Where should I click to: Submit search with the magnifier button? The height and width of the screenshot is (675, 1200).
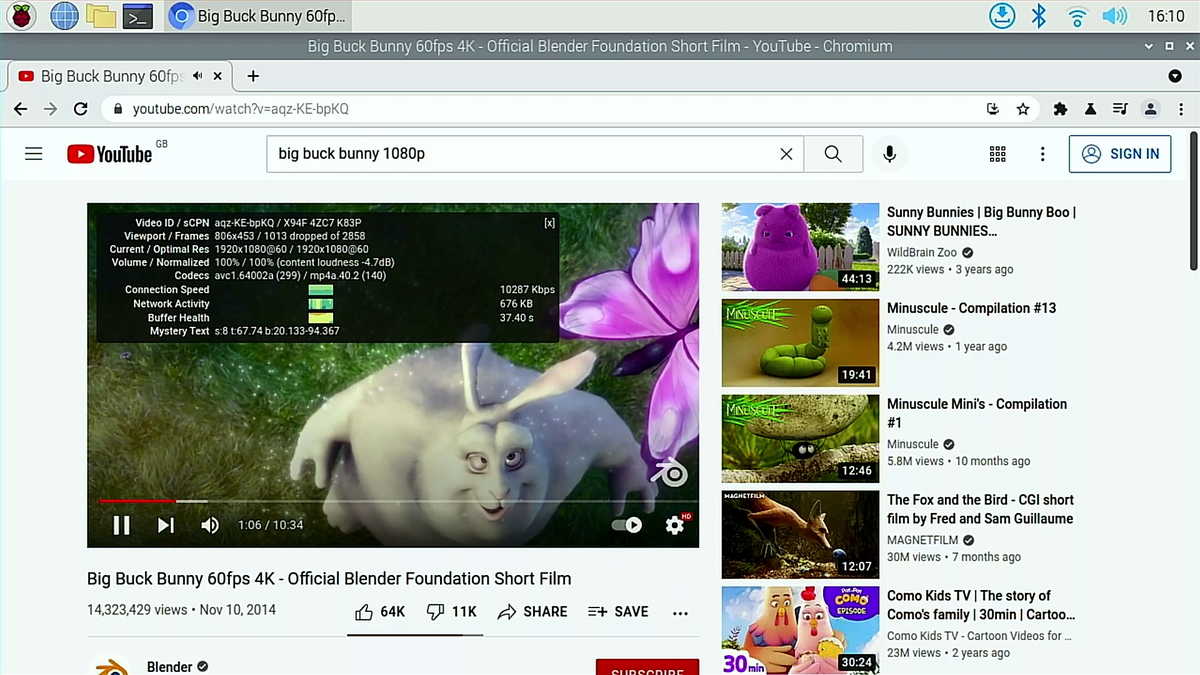833,154
